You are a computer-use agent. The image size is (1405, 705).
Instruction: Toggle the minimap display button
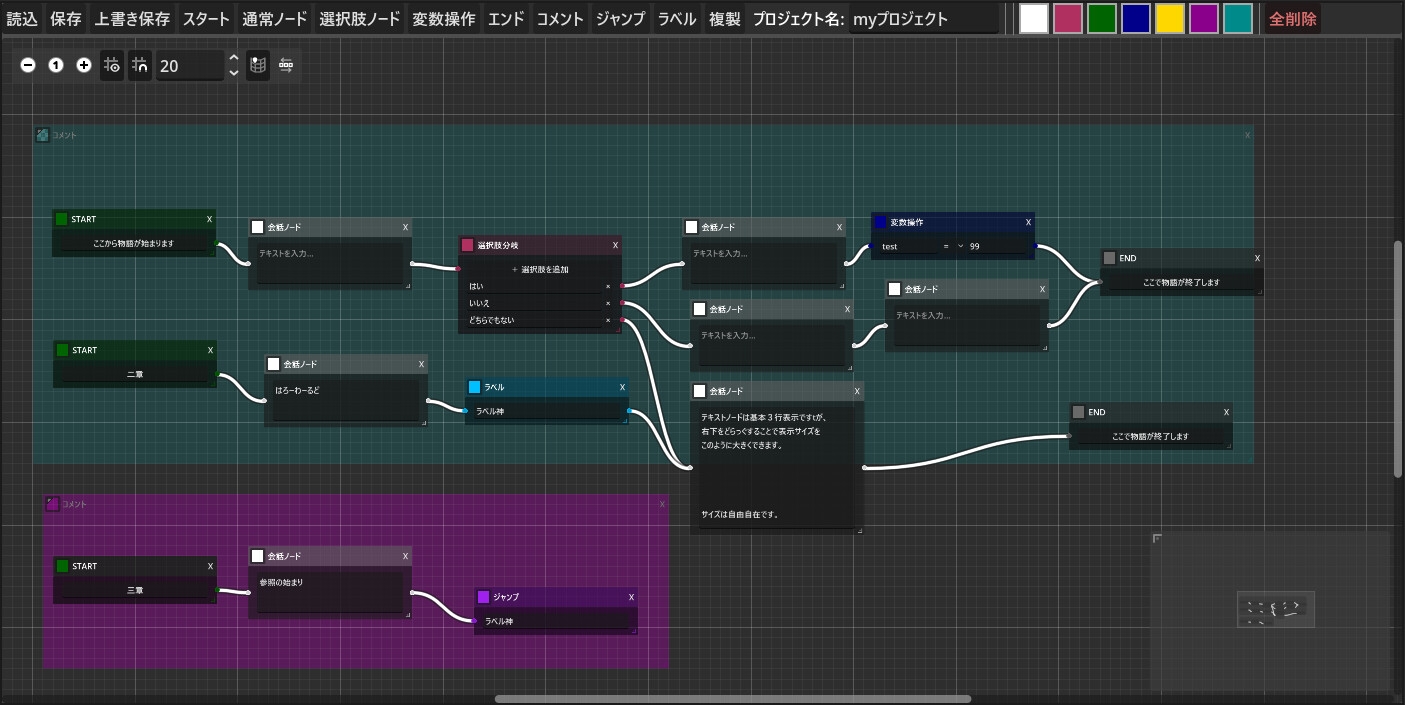[x=258, y=65]
